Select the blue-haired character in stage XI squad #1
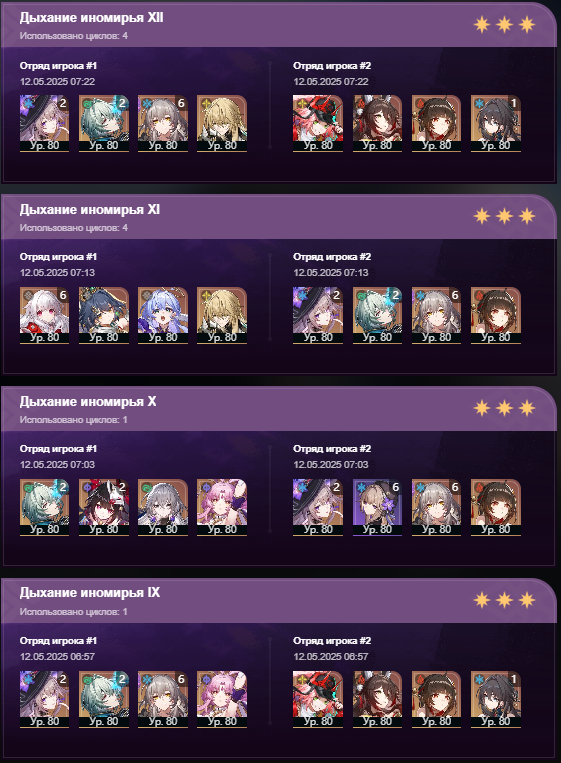The height and width of the screenshot is (763, 561). click(x=163, y=315)
